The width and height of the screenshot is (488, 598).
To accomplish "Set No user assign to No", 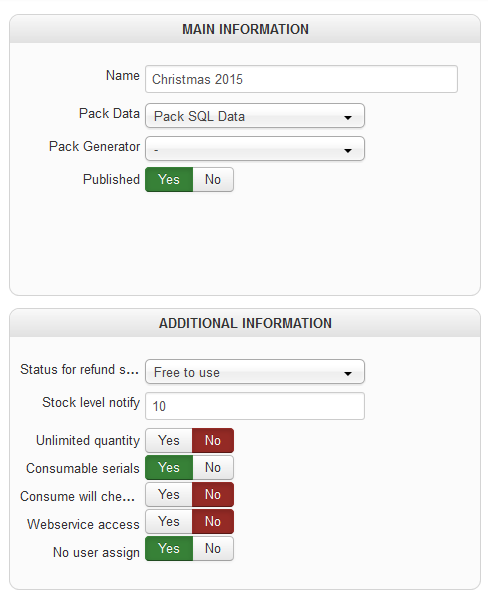I will click(x=213, y=549).
